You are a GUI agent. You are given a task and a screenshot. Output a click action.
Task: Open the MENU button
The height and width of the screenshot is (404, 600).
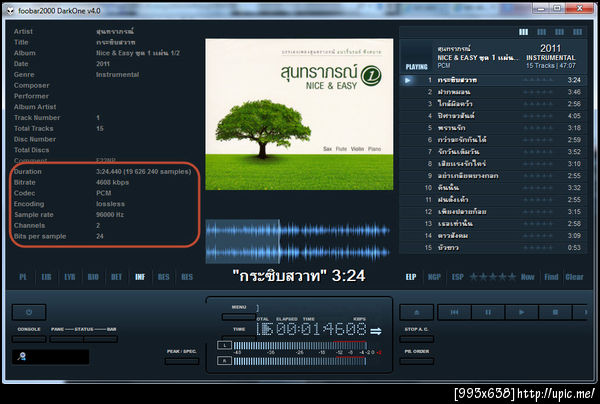[239, 316]
